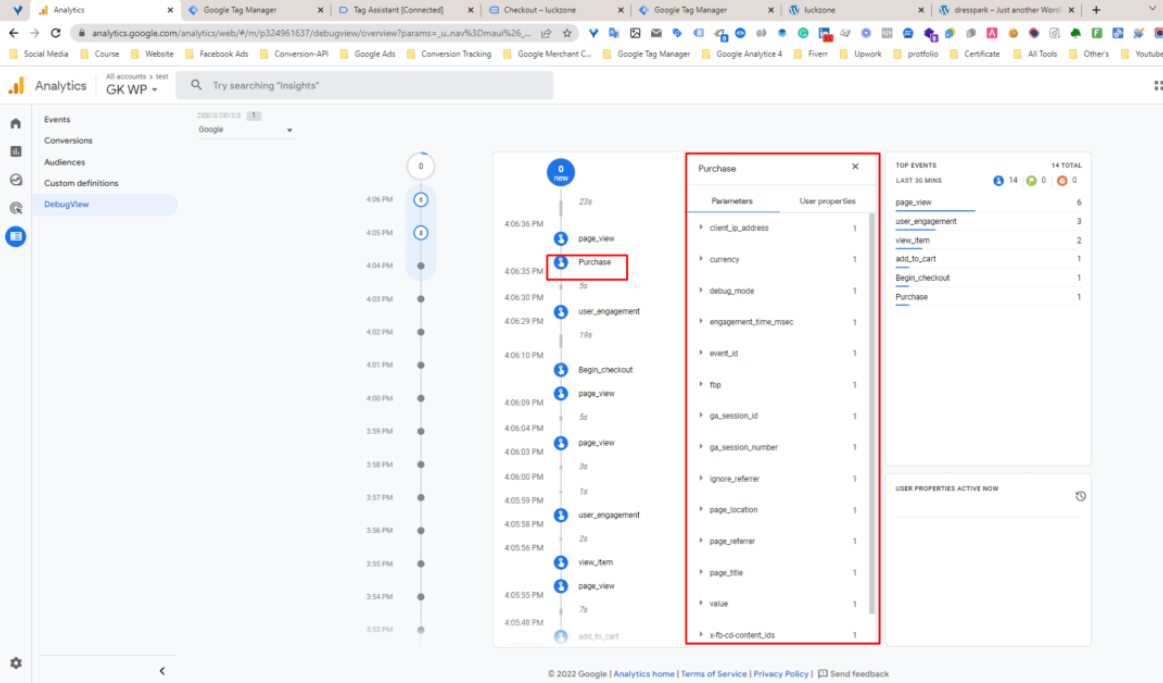Screen dimensions: 1163x683
Task: Click the Purchase event icon in timeline
Action: coord(561,263)
